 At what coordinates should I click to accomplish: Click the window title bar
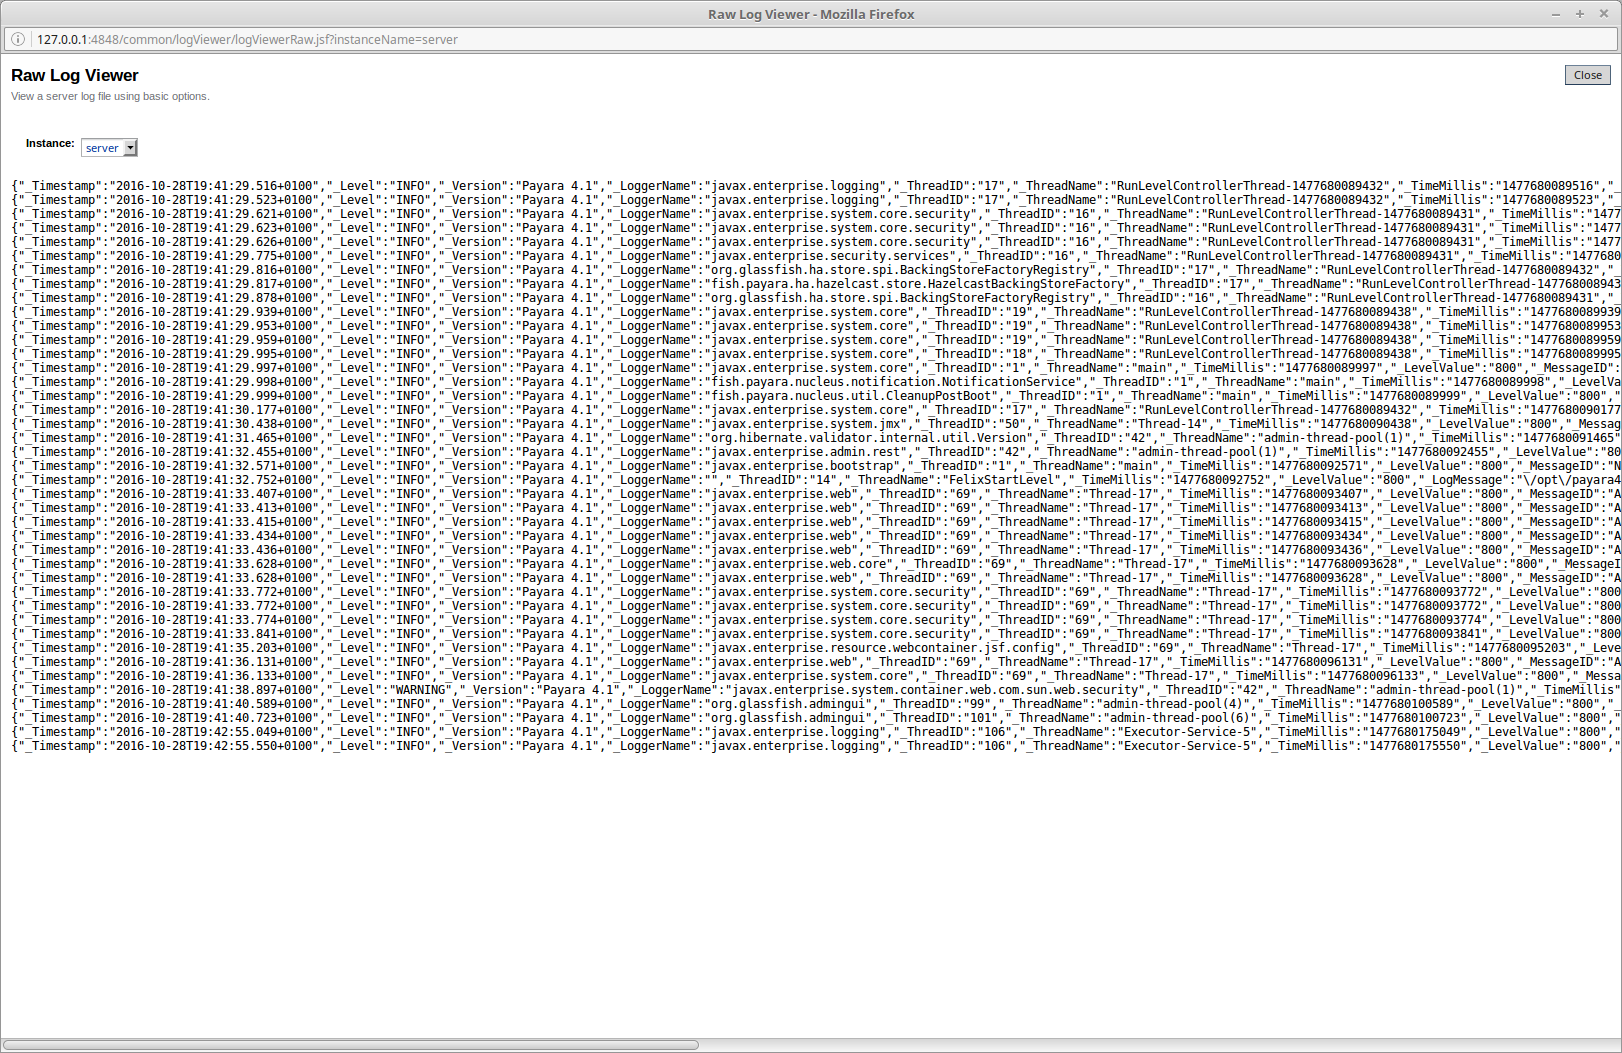810,14
